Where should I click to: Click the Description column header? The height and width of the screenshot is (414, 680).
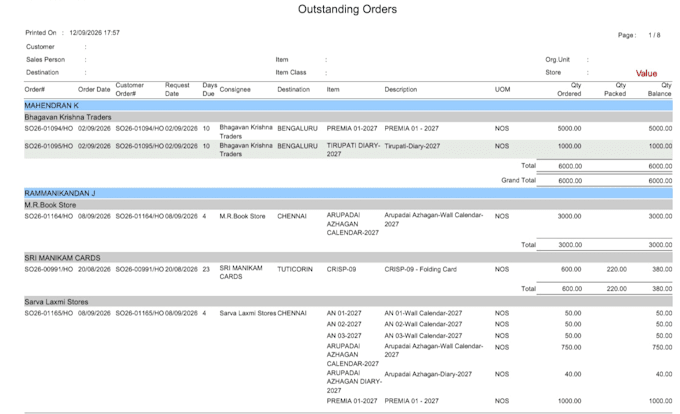pos(401,89)
